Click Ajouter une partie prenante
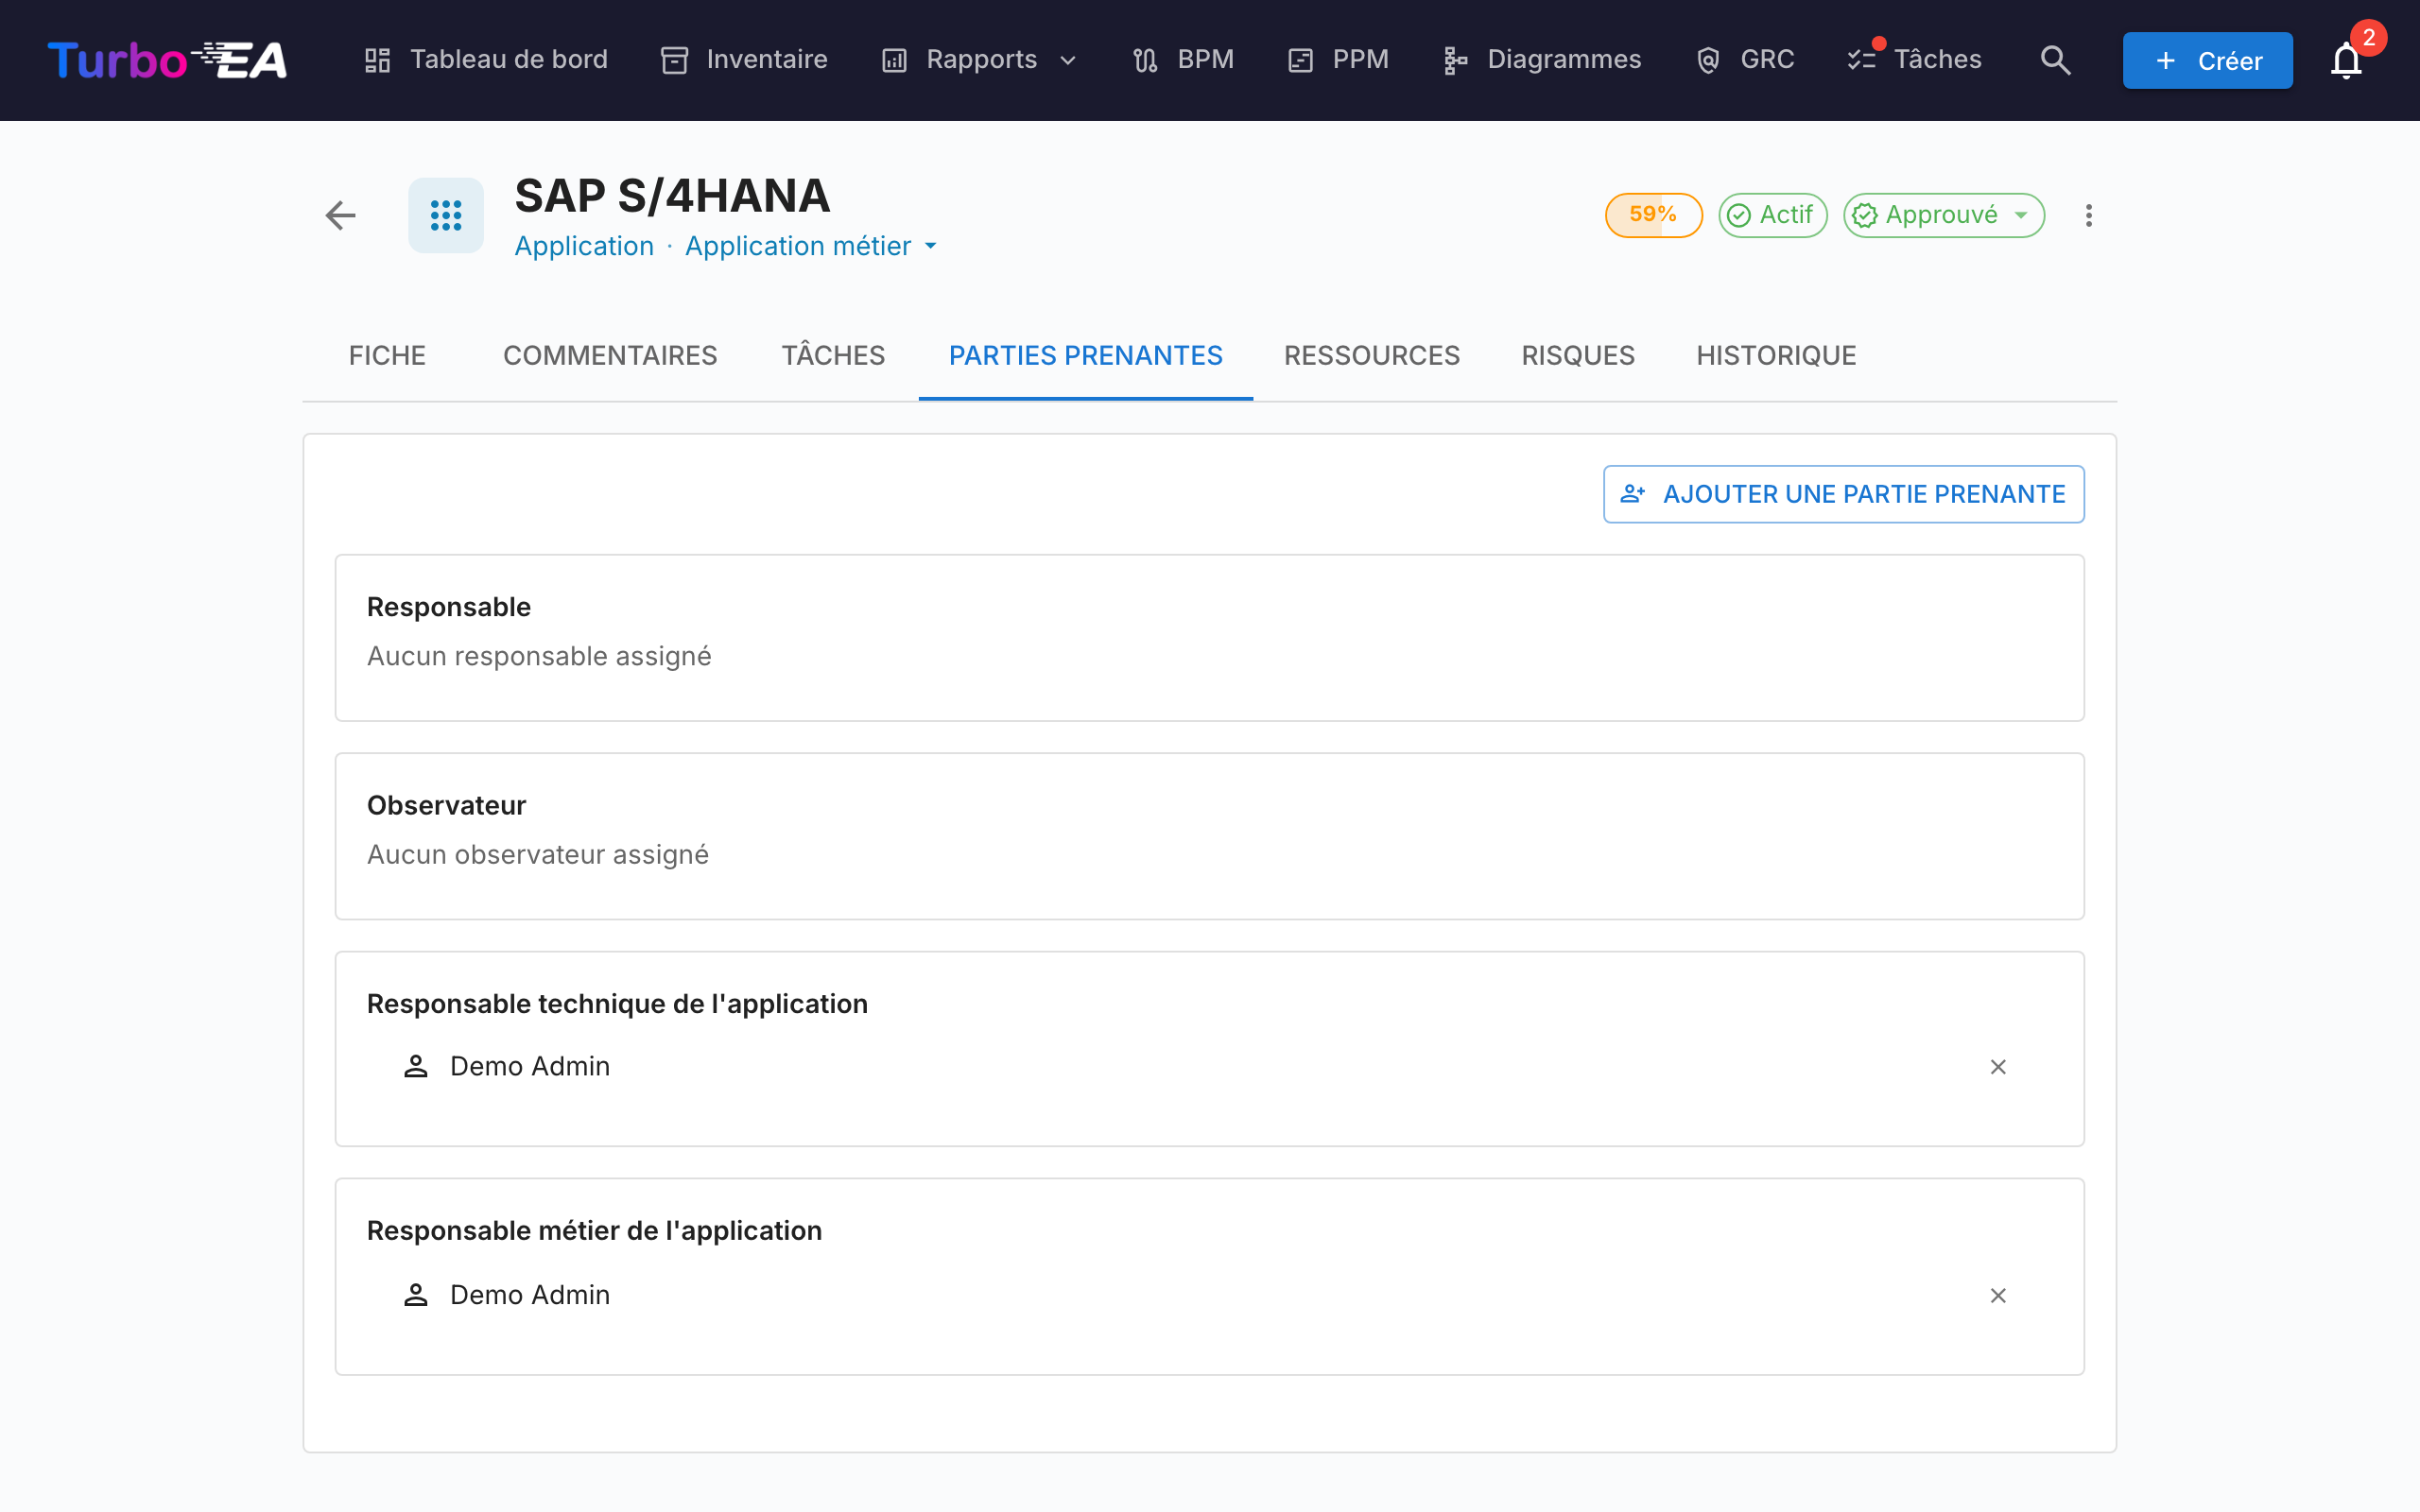The width and height of the screenshot is (2420, 1512). 1843,494
